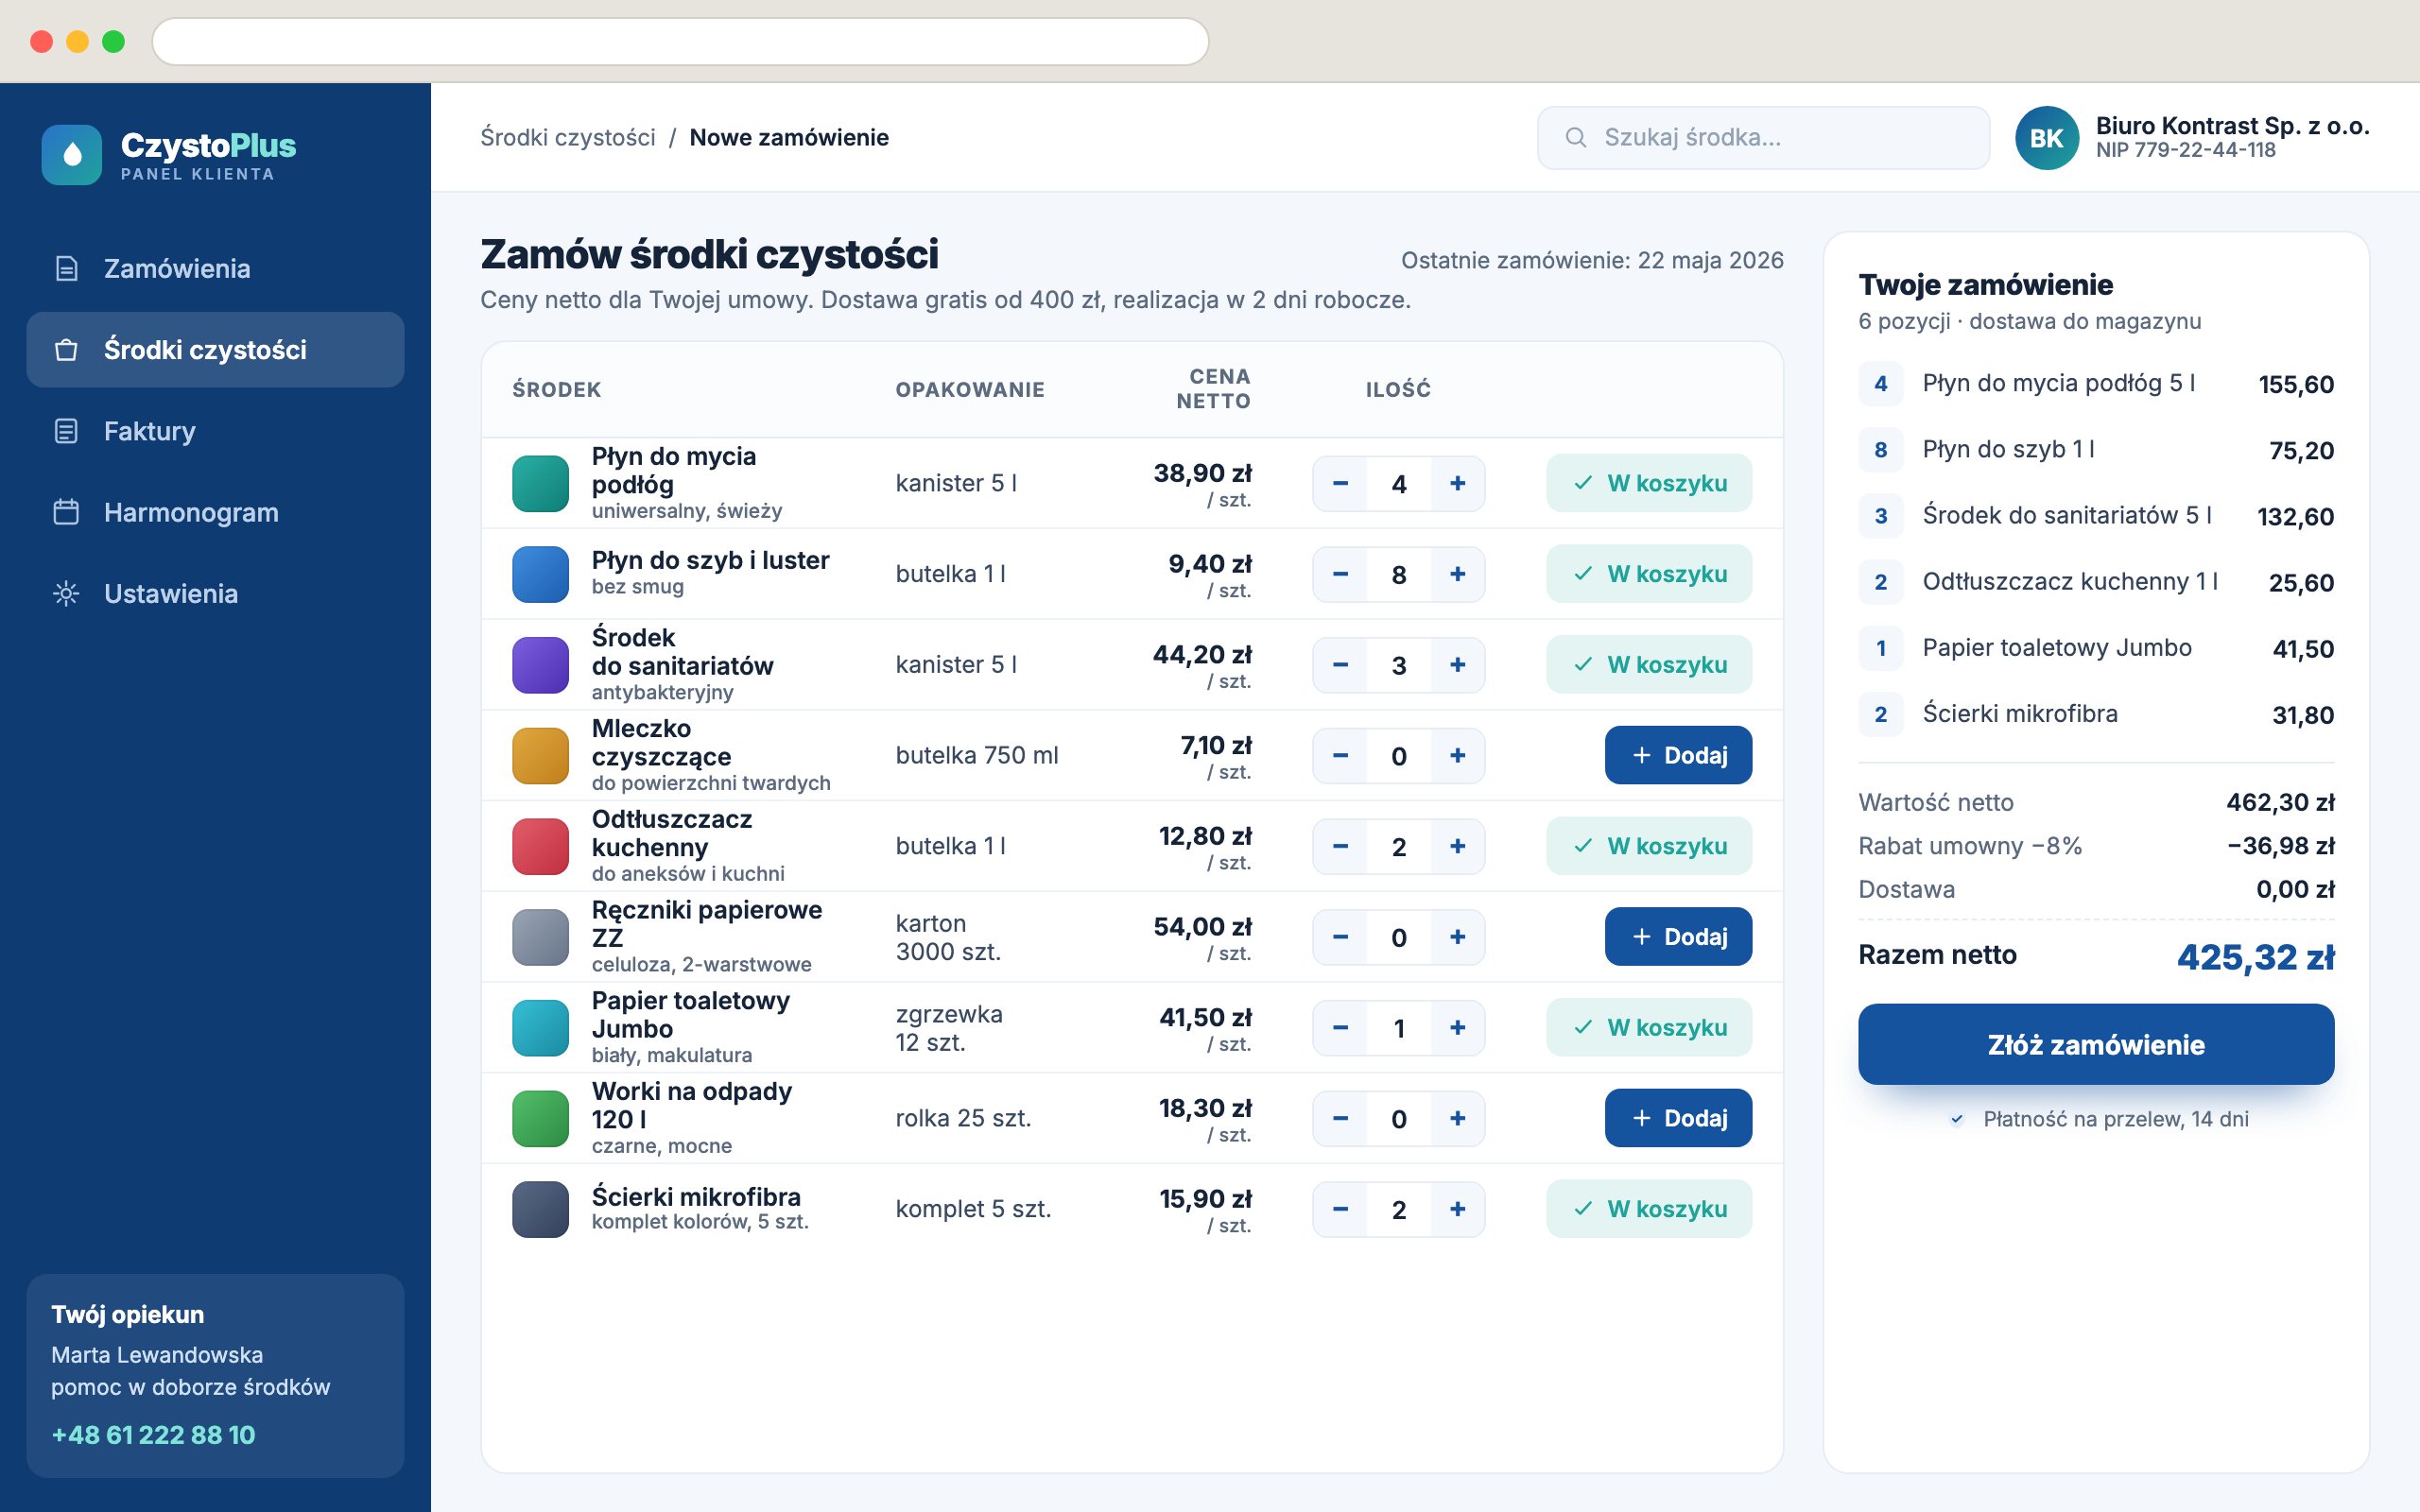Click plus for Worki na odpady
The height and width of the screenshot is (1512, 2420).
coord(1458,1119)
